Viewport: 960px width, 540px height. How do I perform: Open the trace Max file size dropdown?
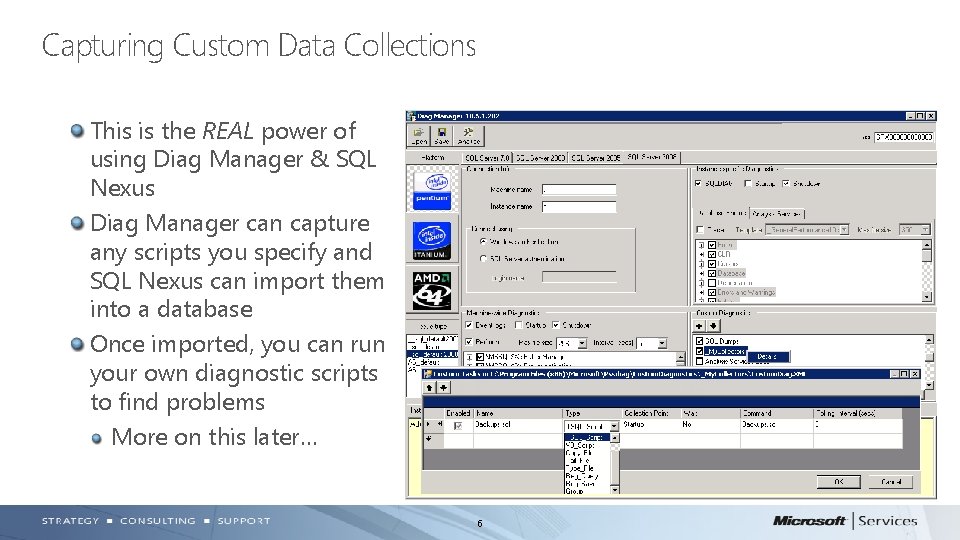coord(925,230)
